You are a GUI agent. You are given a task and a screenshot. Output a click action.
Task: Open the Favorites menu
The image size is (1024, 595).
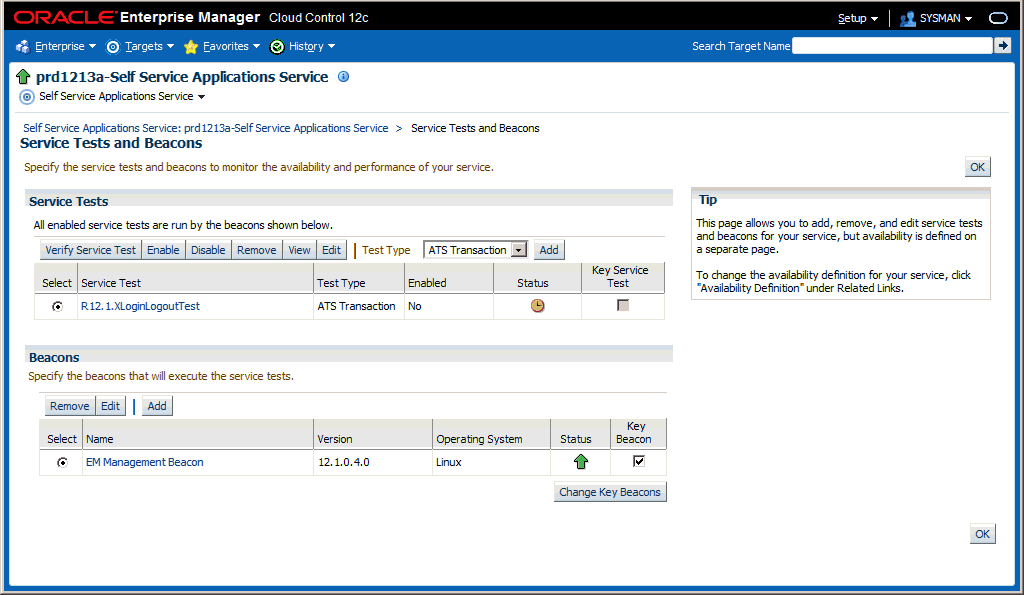(231, 46)
